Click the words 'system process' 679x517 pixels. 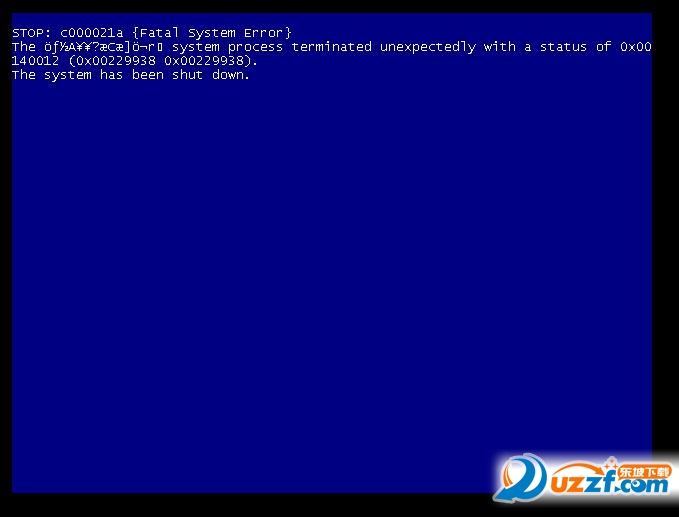point(228,47)
